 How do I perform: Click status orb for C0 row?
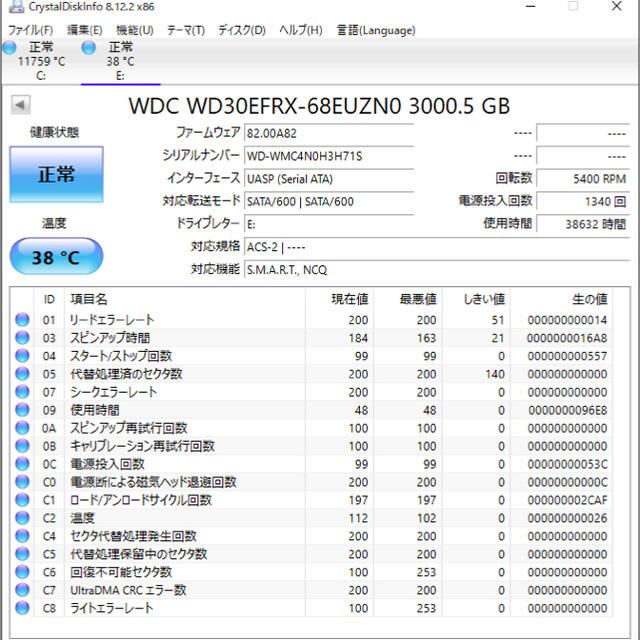coord(22,481)
